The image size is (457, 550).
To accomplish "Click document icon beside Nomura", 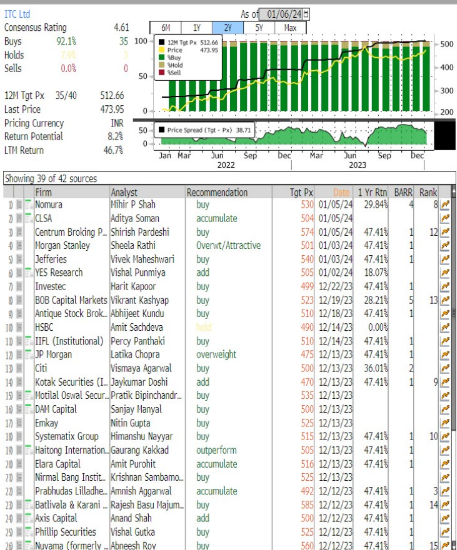I will (x=19, y=204).
